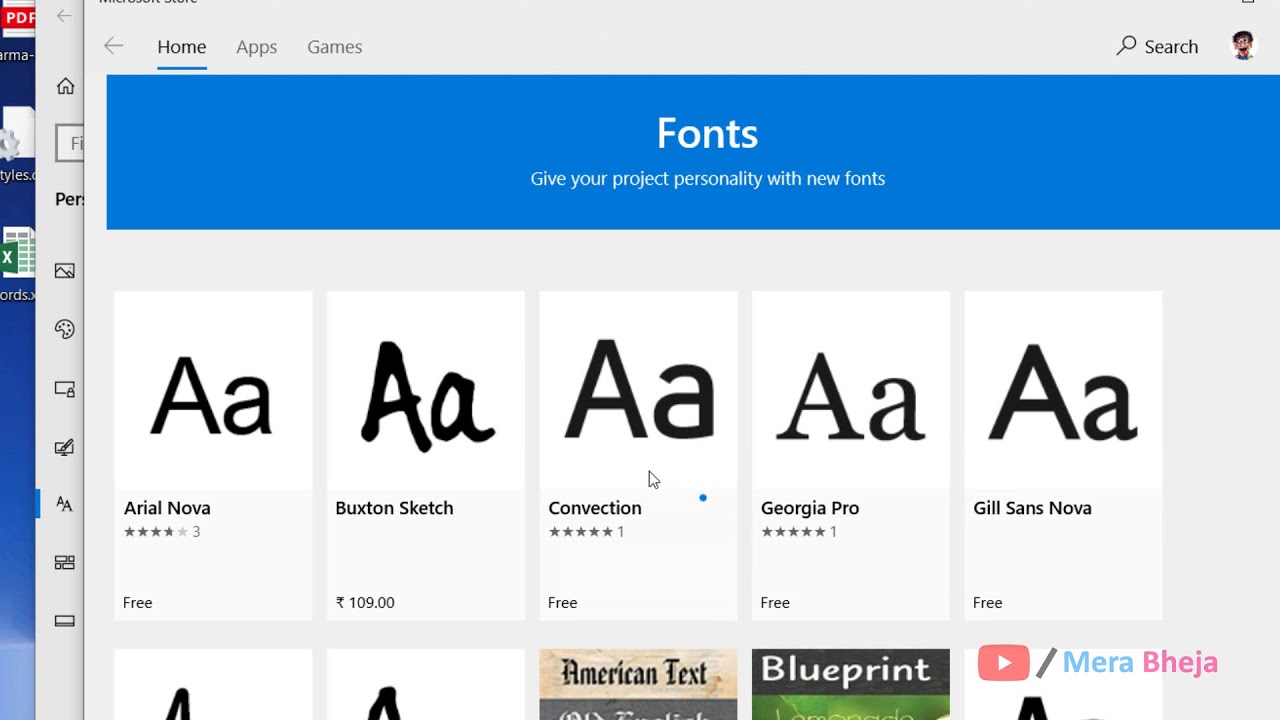This screenshot has height=720, width=1280.
Task: Click the Settings search field
Action: (x=70, y=143)
